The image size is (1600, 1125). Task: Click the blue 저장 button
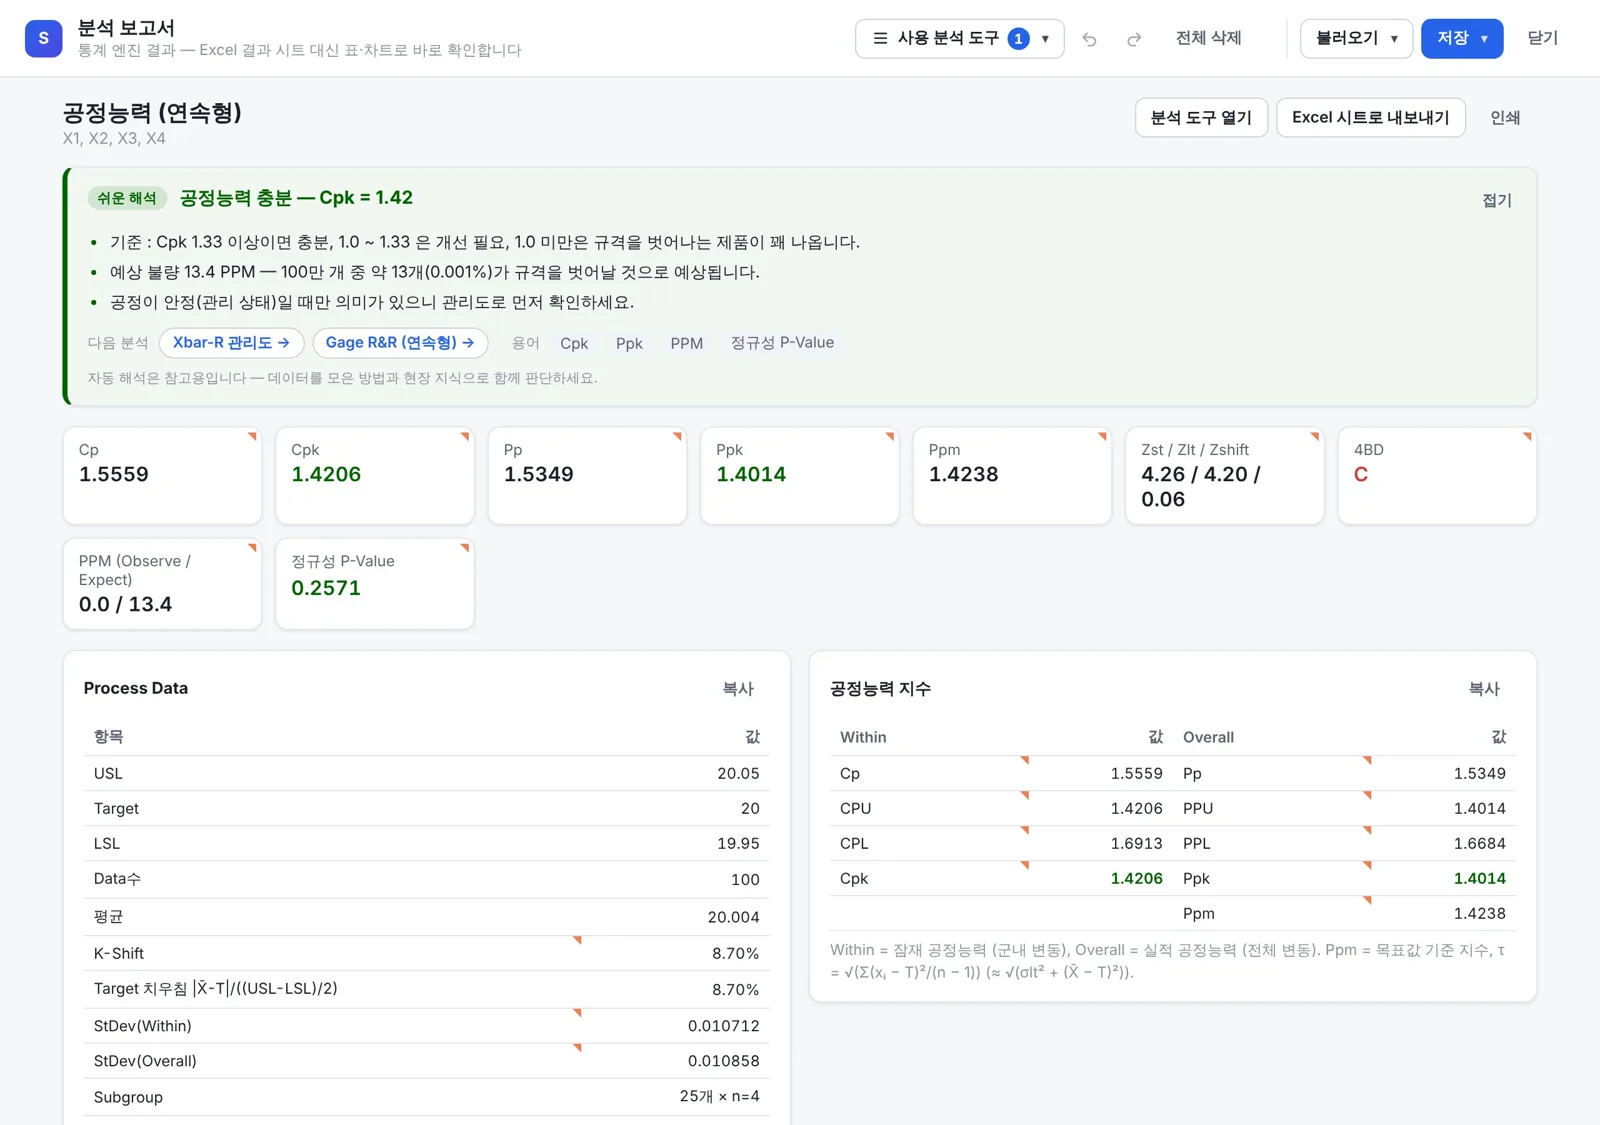(1462, 38)
